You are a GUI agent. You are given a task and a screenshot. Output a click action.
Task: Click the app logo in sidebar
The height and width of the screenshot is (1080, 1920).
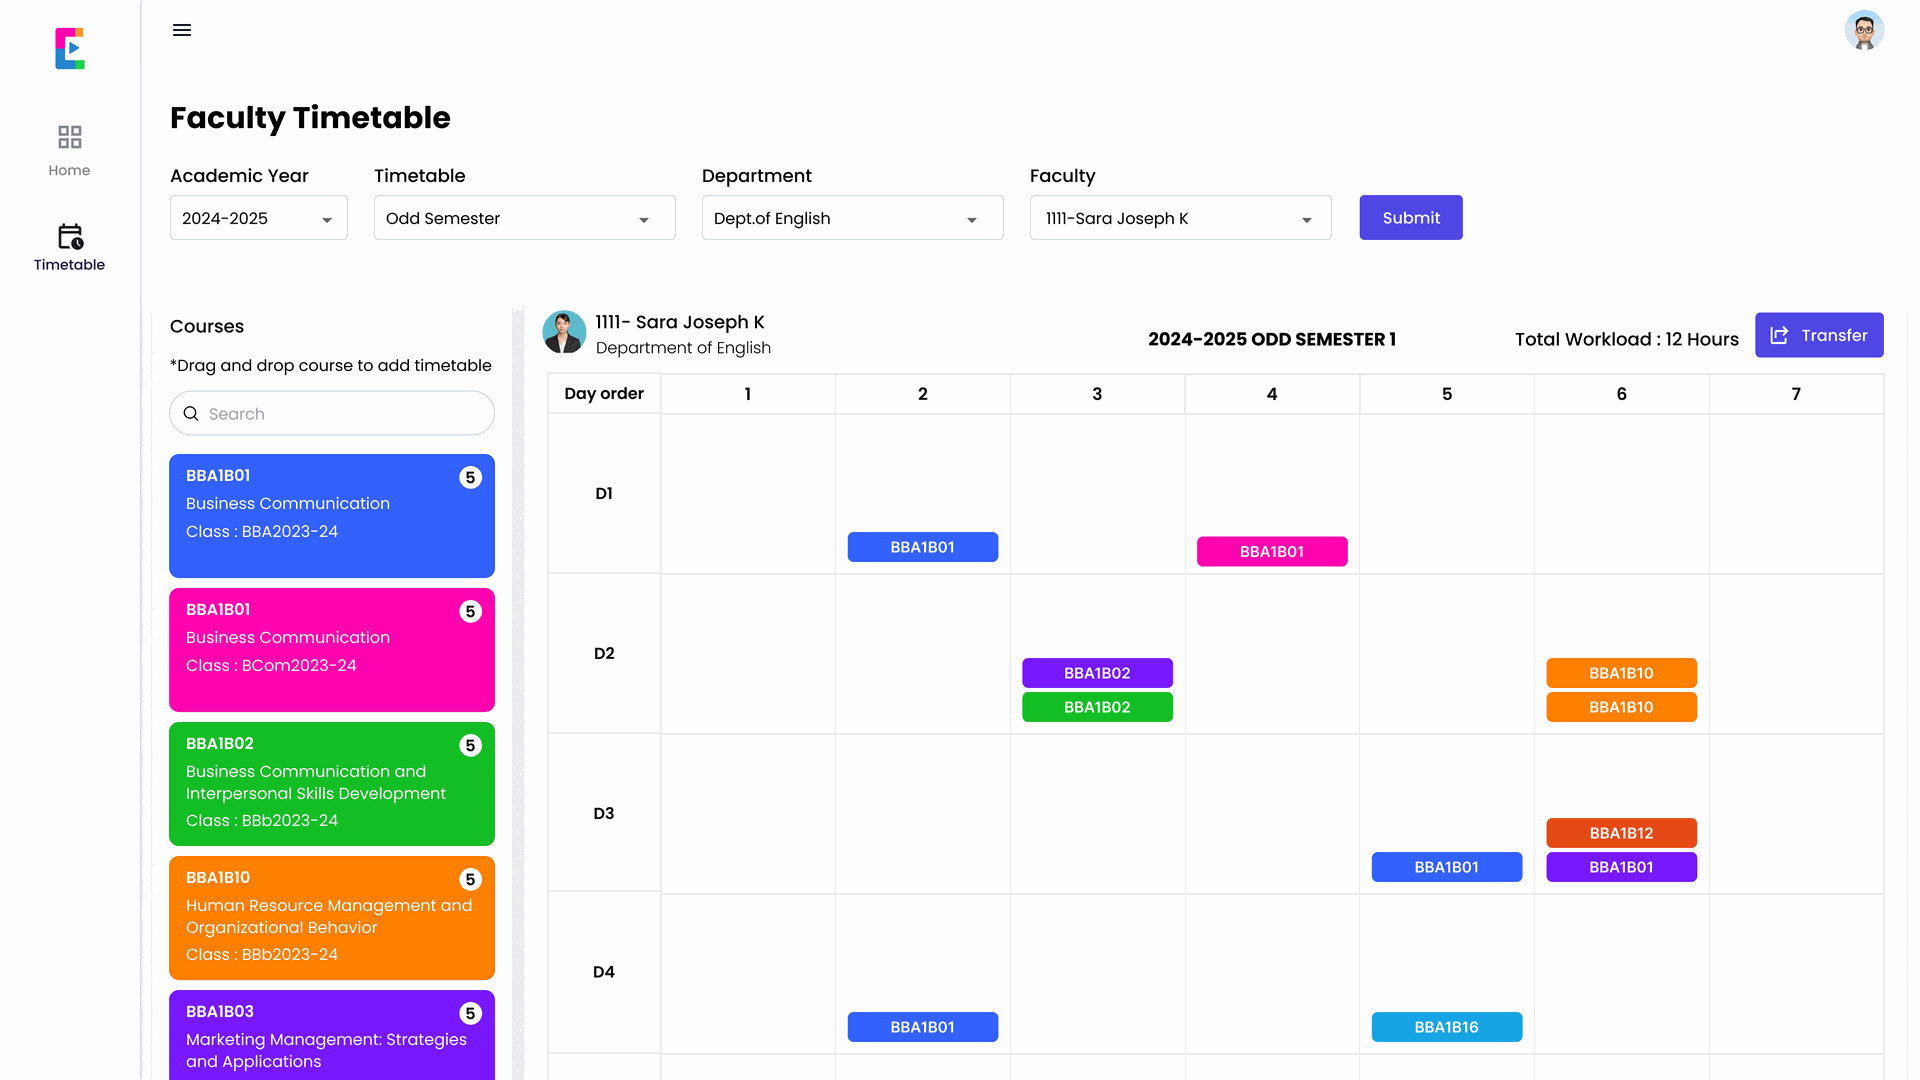(70, 48)
